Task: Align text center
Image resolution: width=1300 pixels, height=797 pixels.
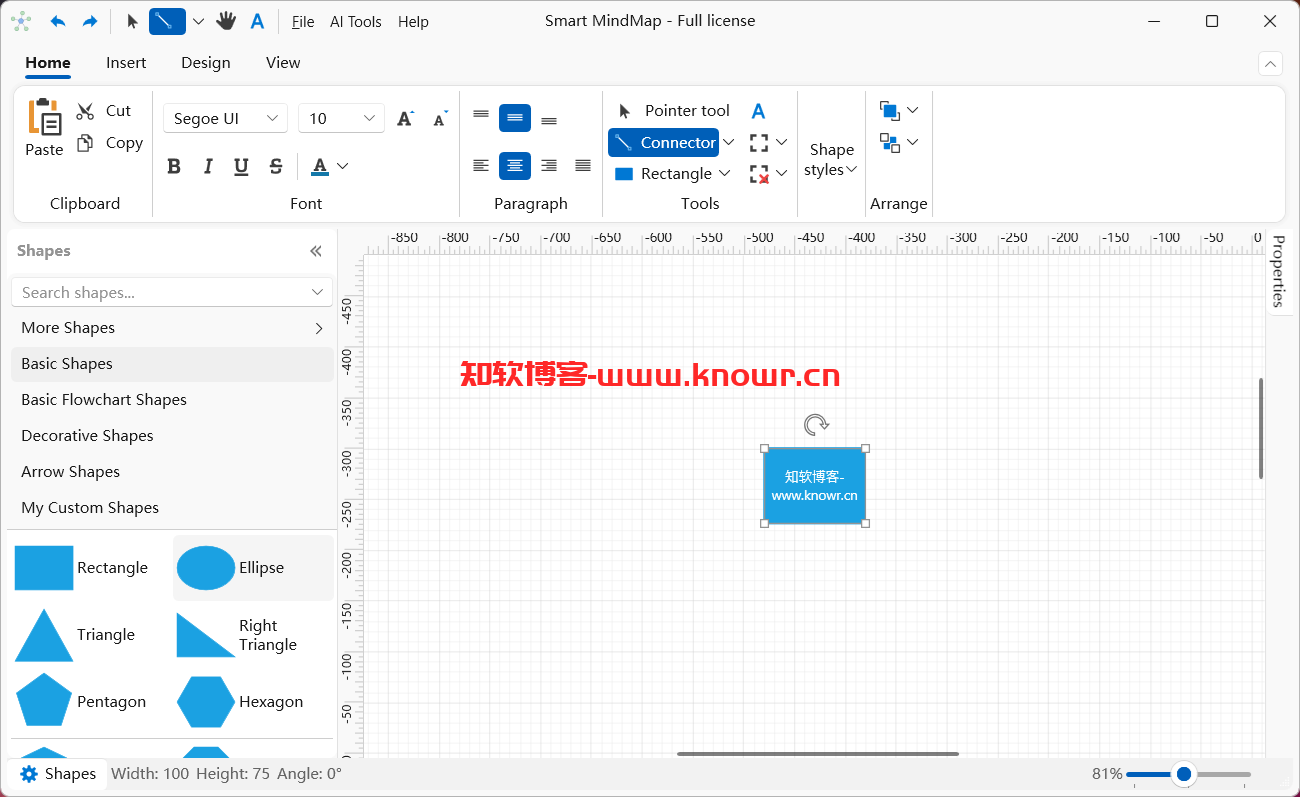Action: tap(515, 166)
